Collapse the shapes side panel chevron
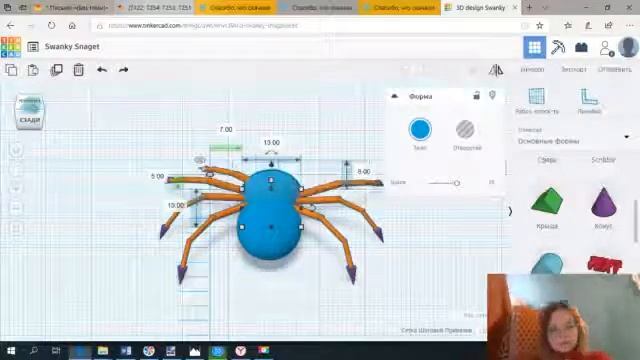The height and width of the screenshot is (360, 640). (x=510, y=211)
